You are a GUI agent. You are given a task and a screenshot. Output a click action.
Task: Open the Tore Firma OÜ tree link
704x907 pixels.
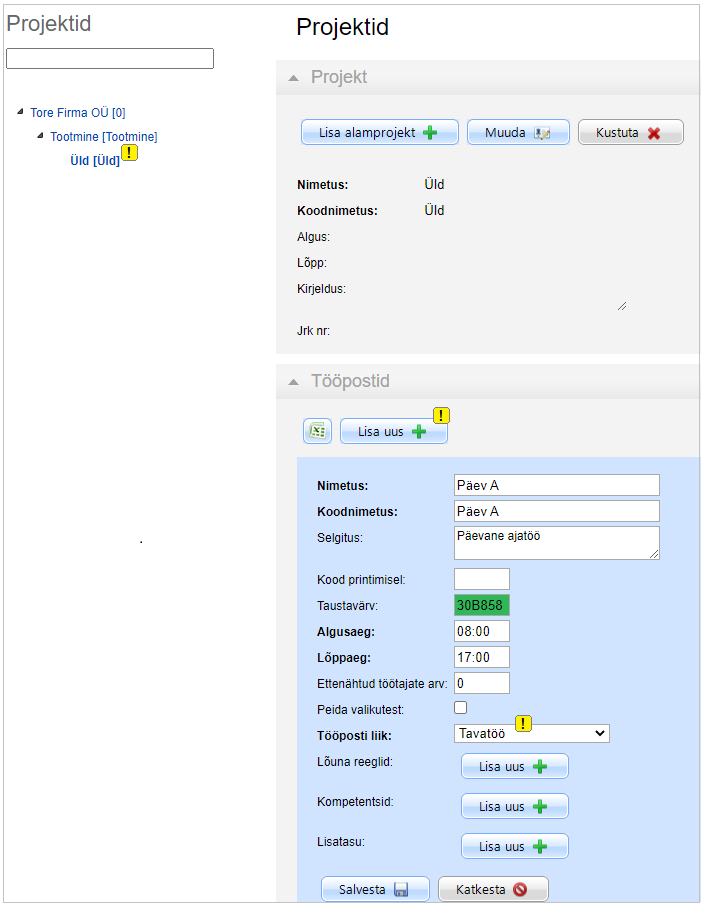(x=77, y=114)
